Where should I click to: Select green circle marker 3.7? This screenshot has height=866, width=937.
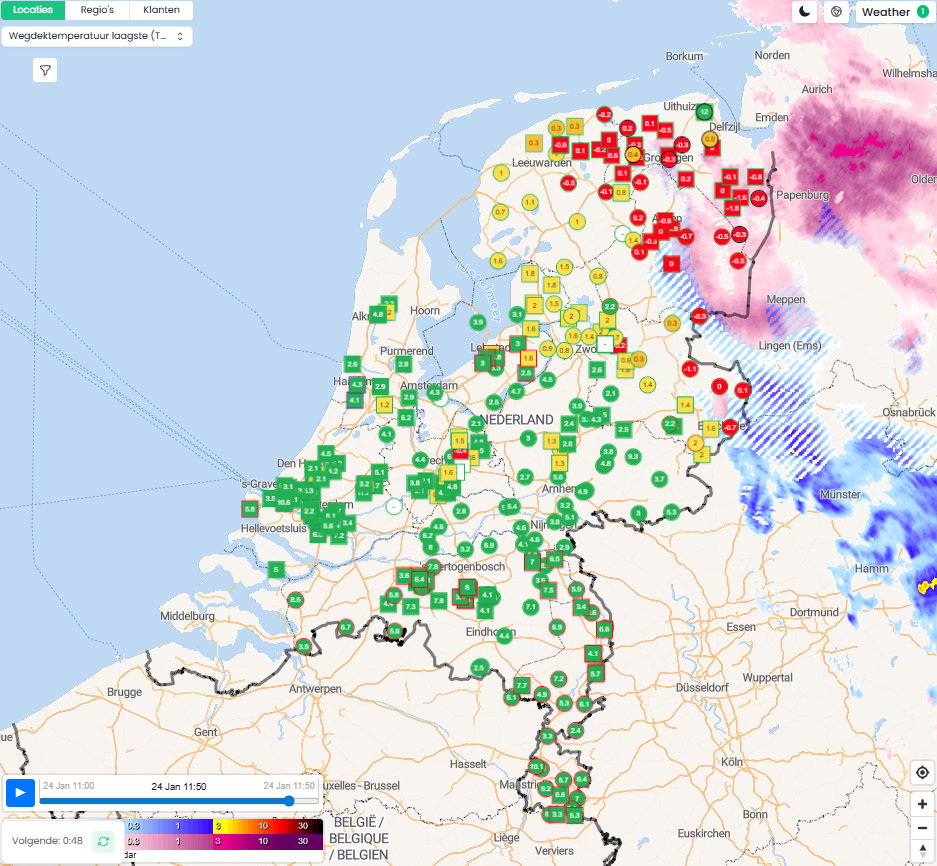(x=659, y=479)
